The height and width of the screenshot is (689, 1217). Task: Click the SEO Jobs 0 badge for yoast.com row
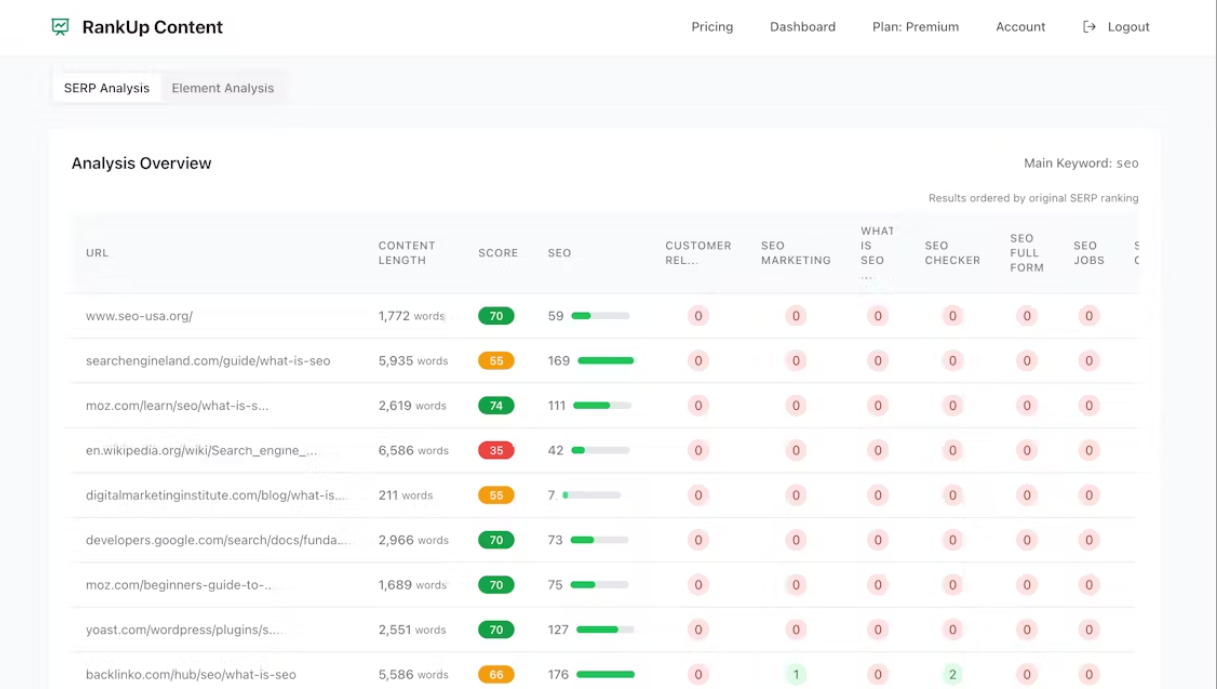[x=1089, y=630]
